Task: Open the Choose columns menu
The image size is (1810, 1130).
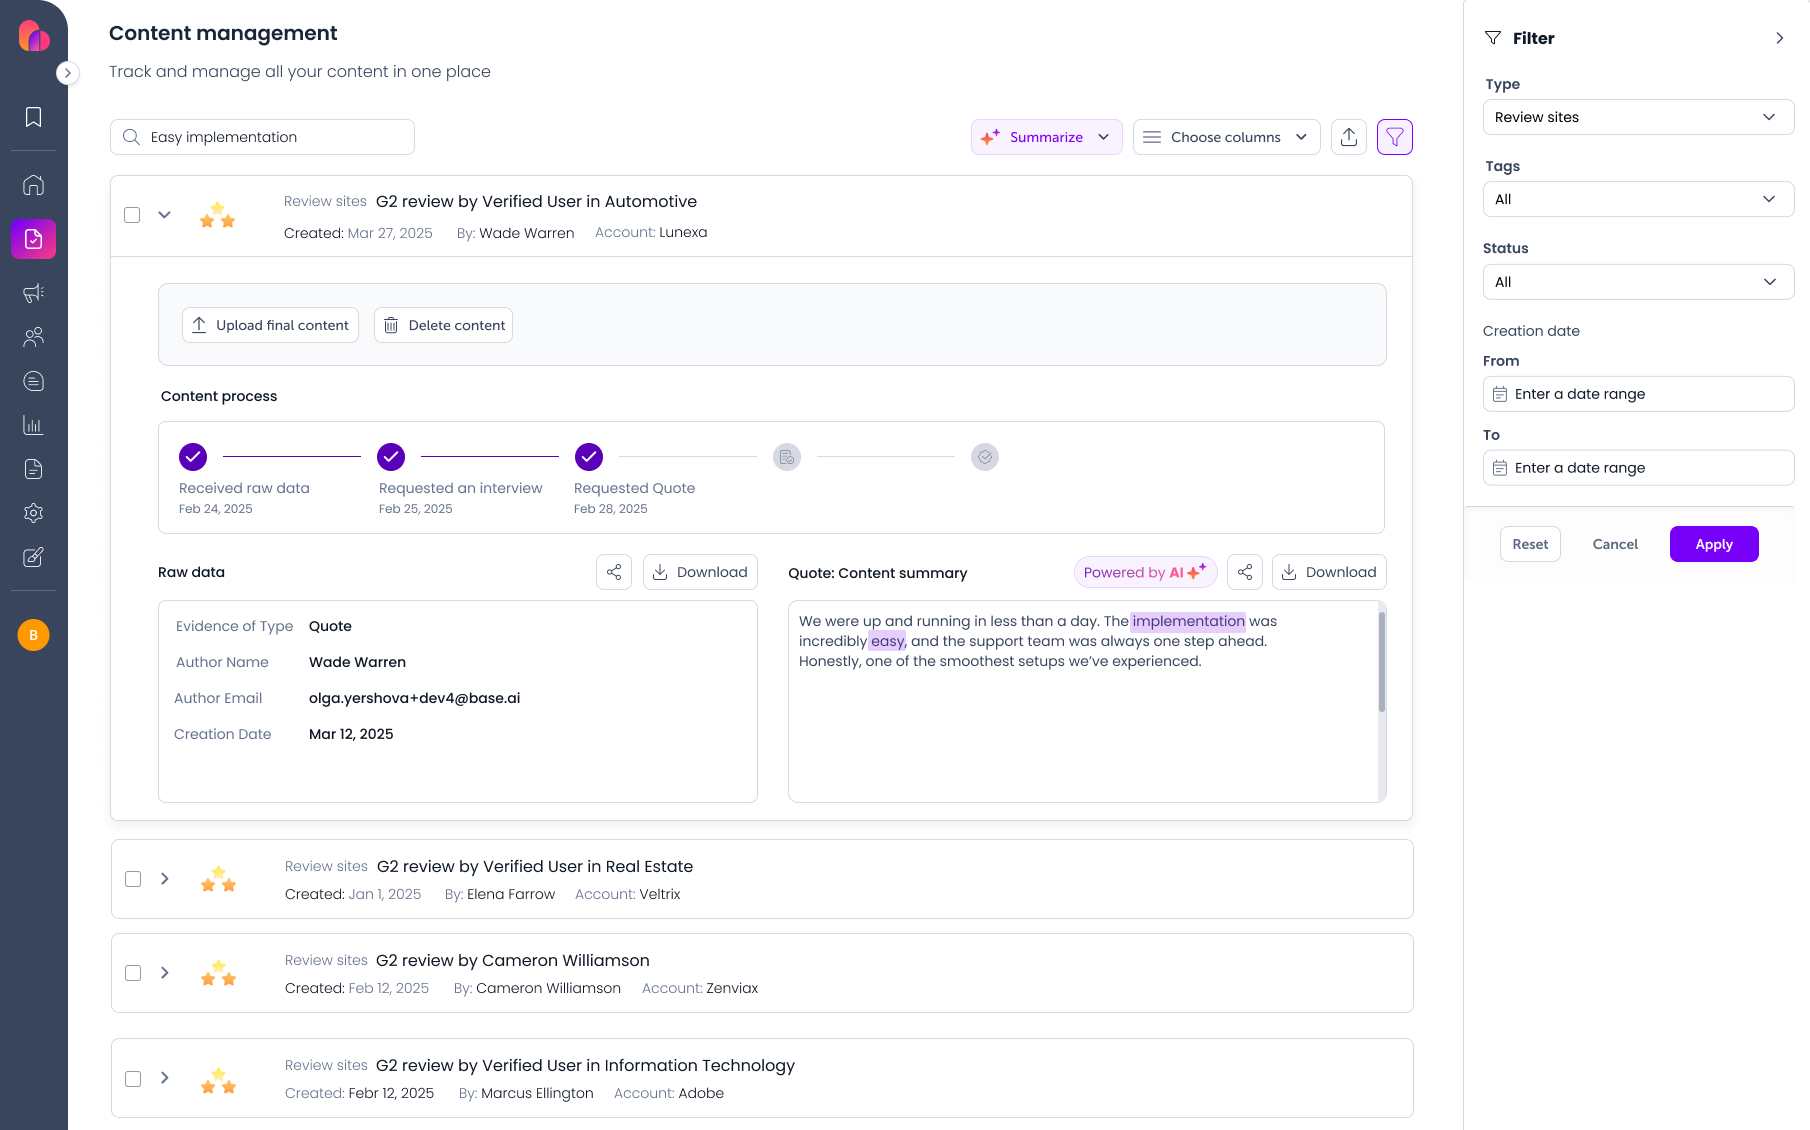Action: 1225,137
